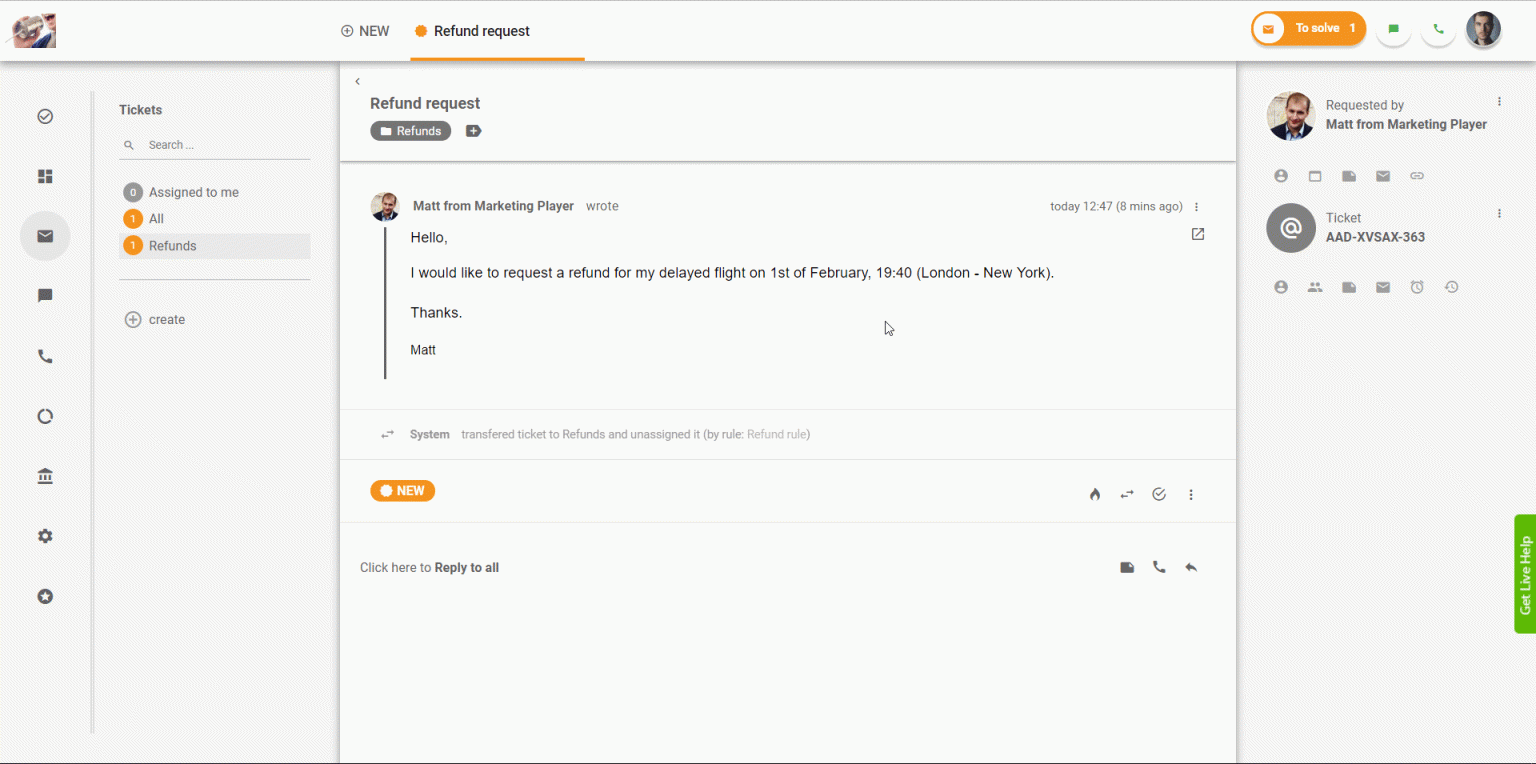The width and height of the screenshot is (1536, 764).
Task: Open ticket history via the clock icon
Action: click(1451, 287)
